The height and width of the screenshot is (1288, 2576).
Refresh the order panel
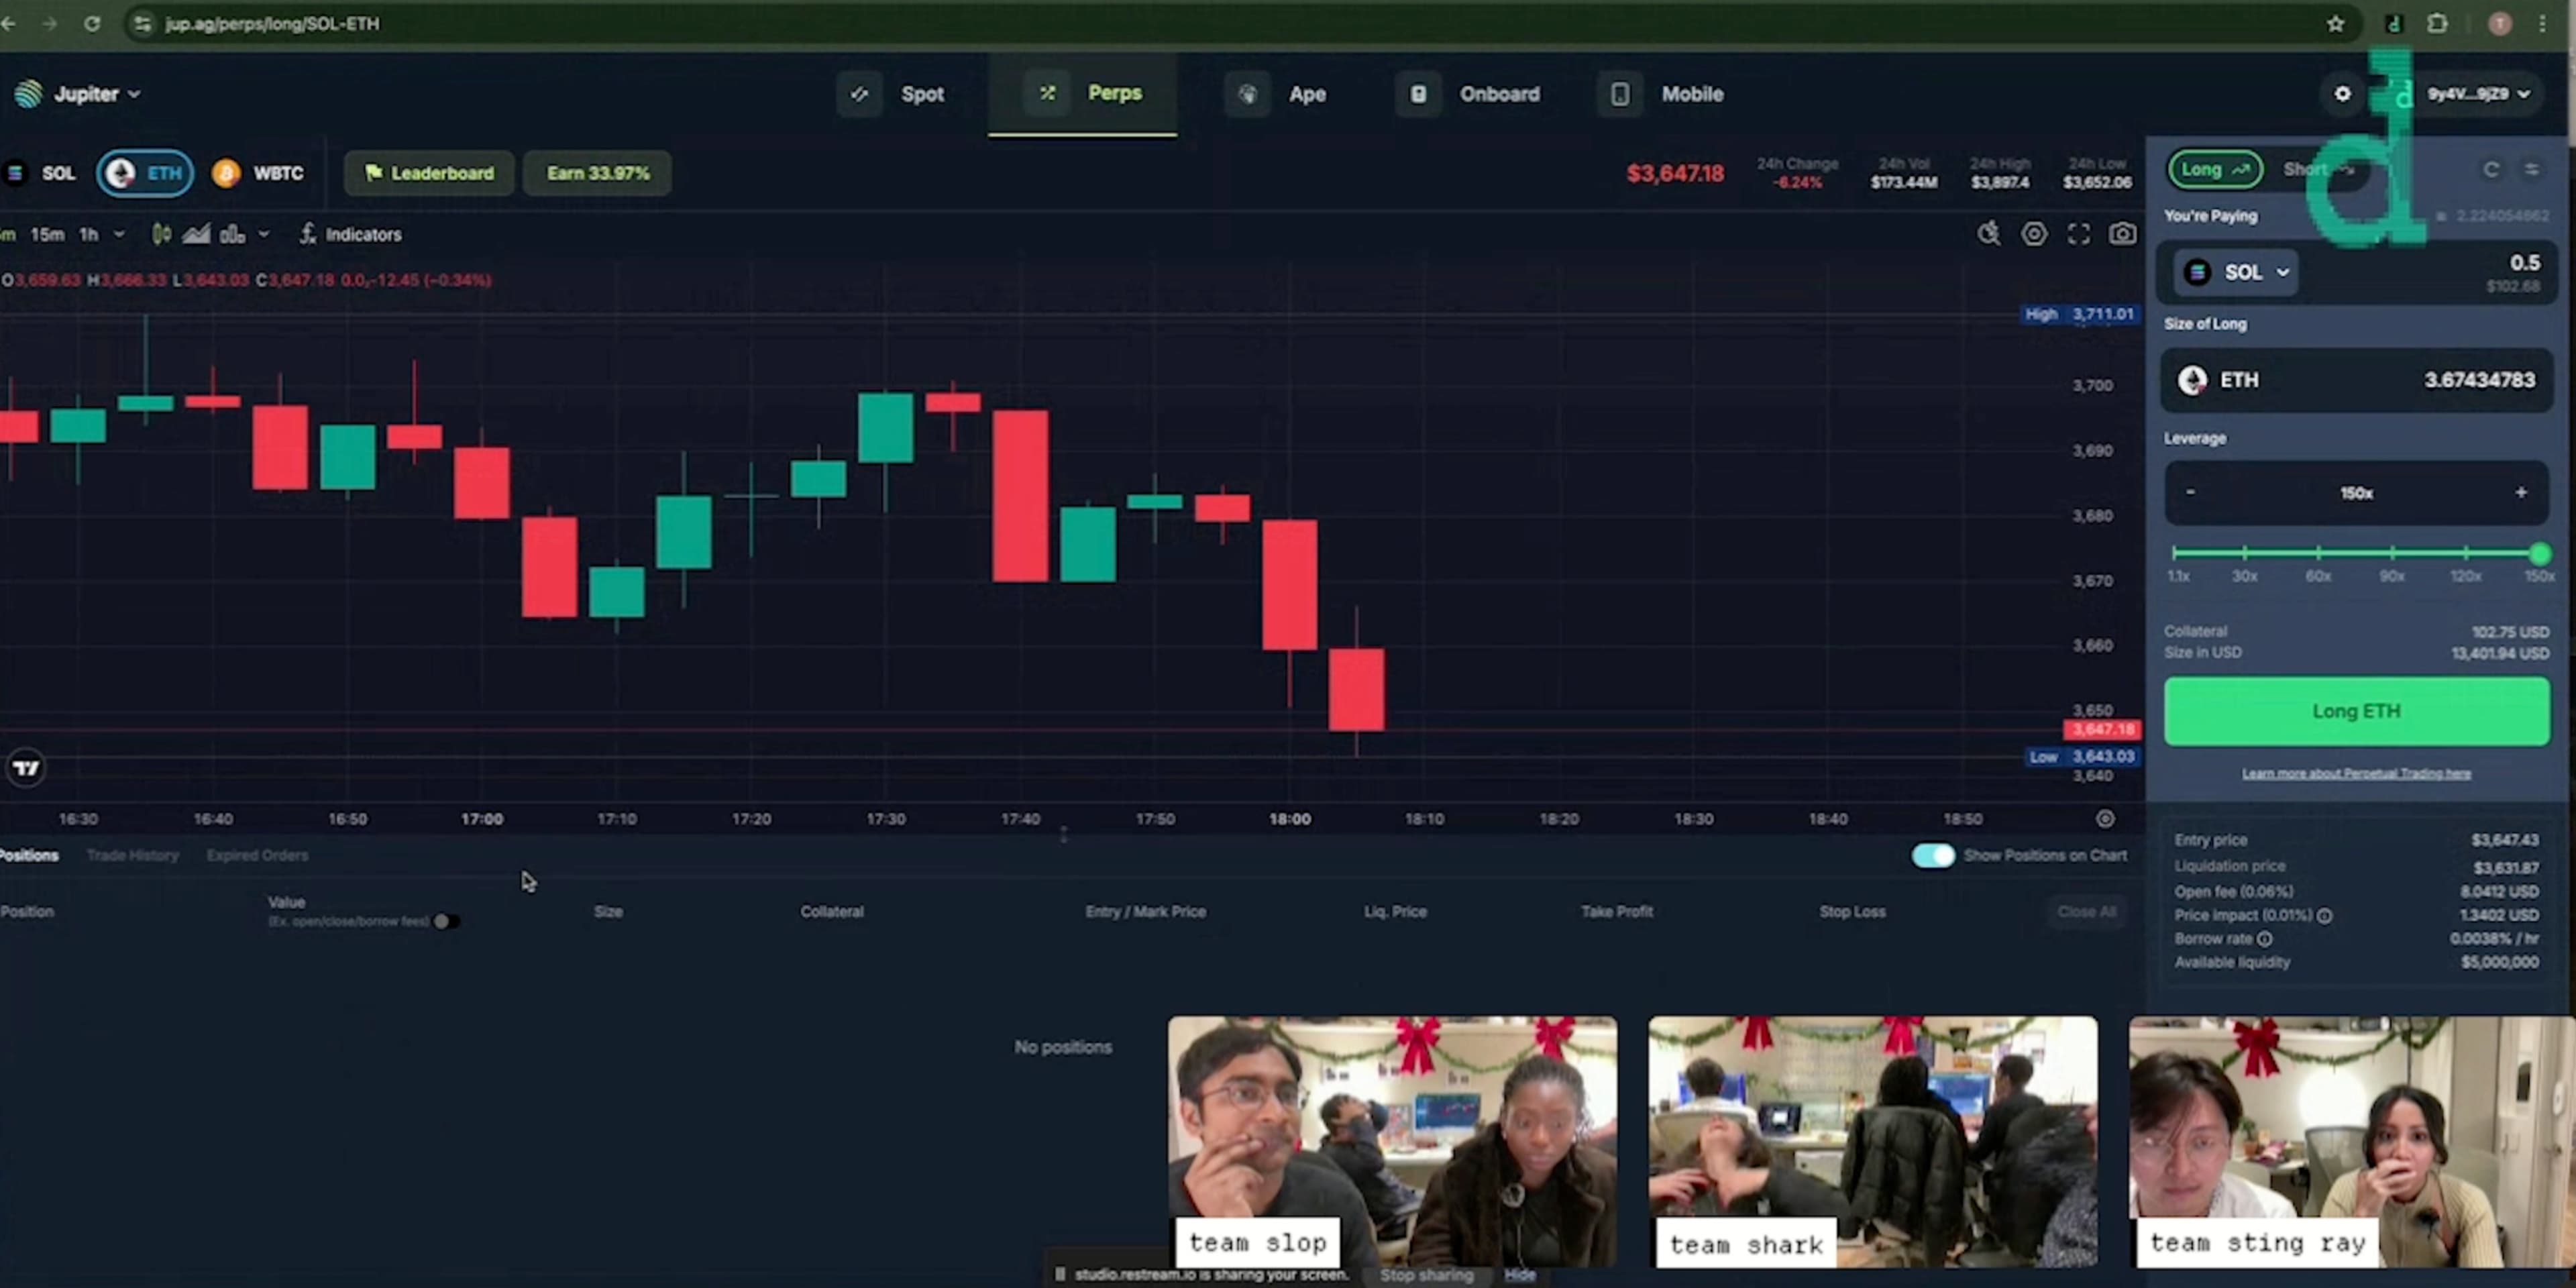pyautogui.click(x=2491, y=169)
